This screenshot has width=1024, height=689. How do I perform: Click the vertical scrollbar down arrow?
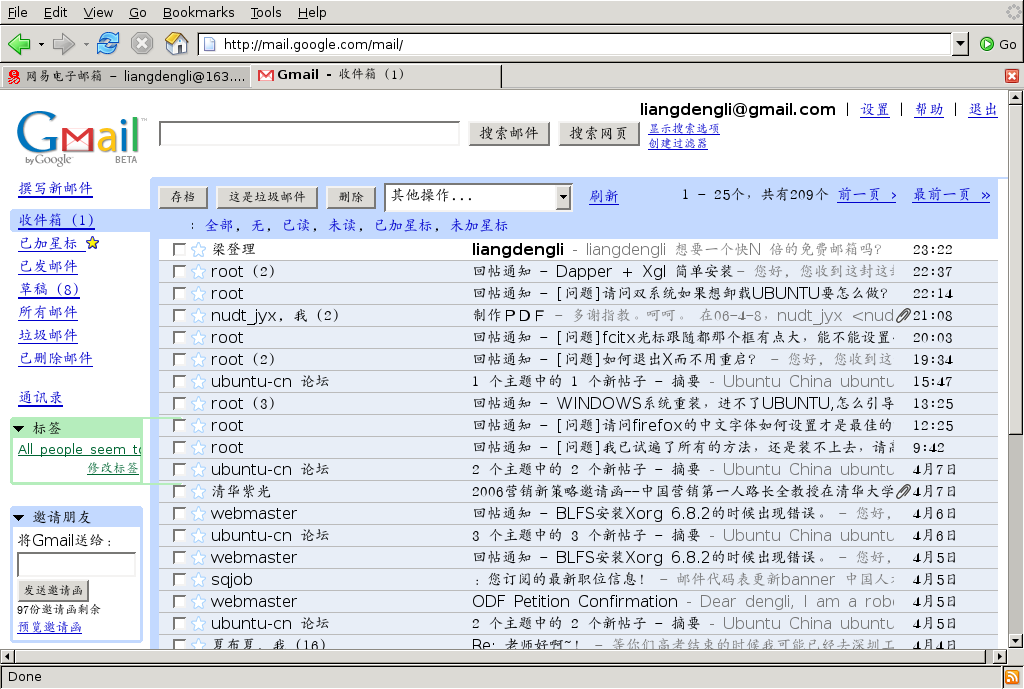(x=1016, y=641)
